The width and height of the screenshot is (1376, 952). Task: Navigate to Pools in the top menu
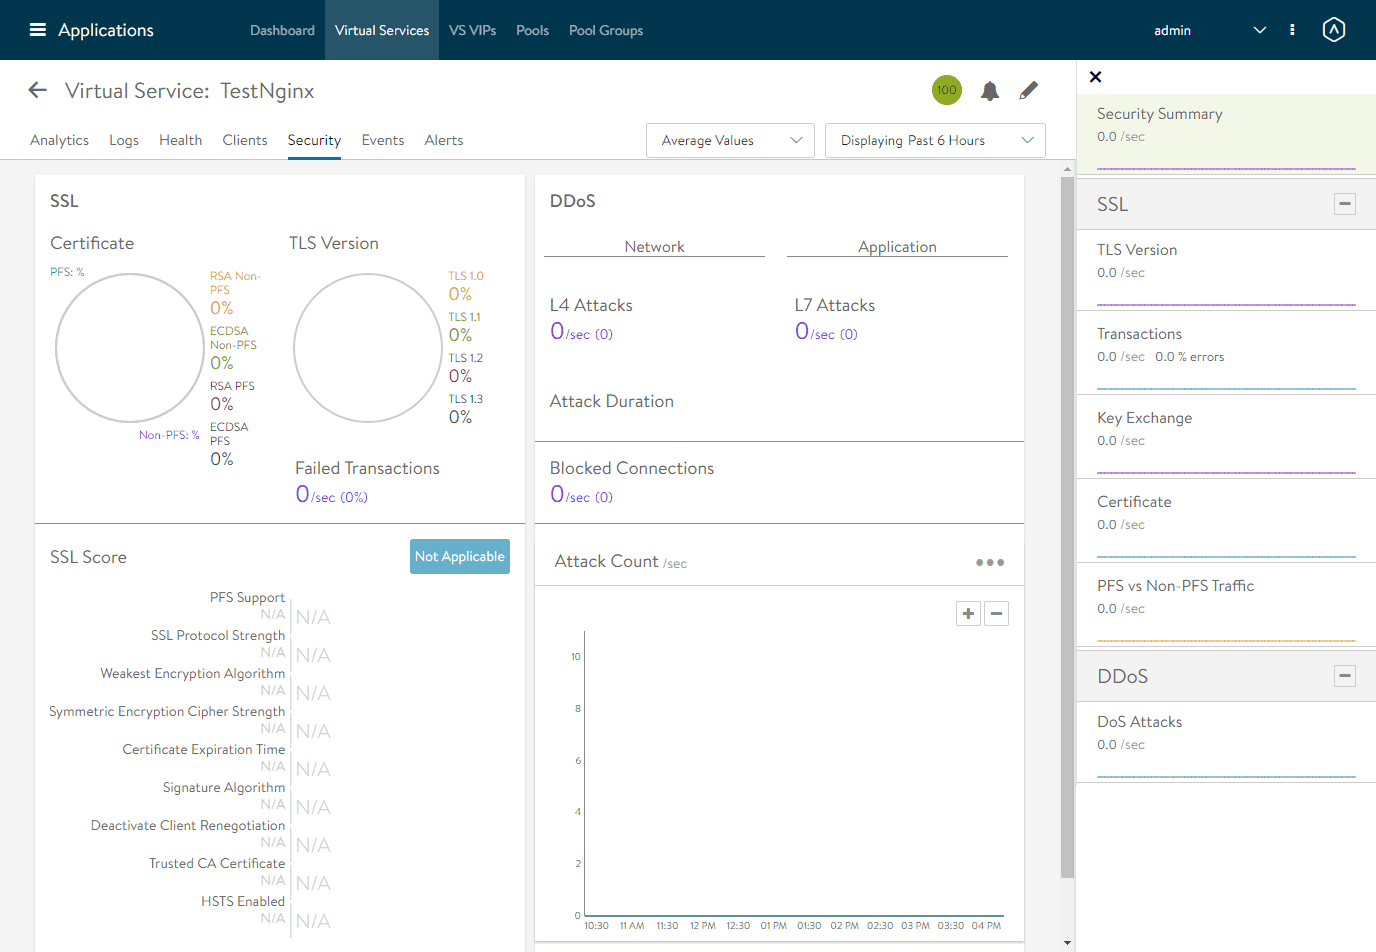coord(532,30)
